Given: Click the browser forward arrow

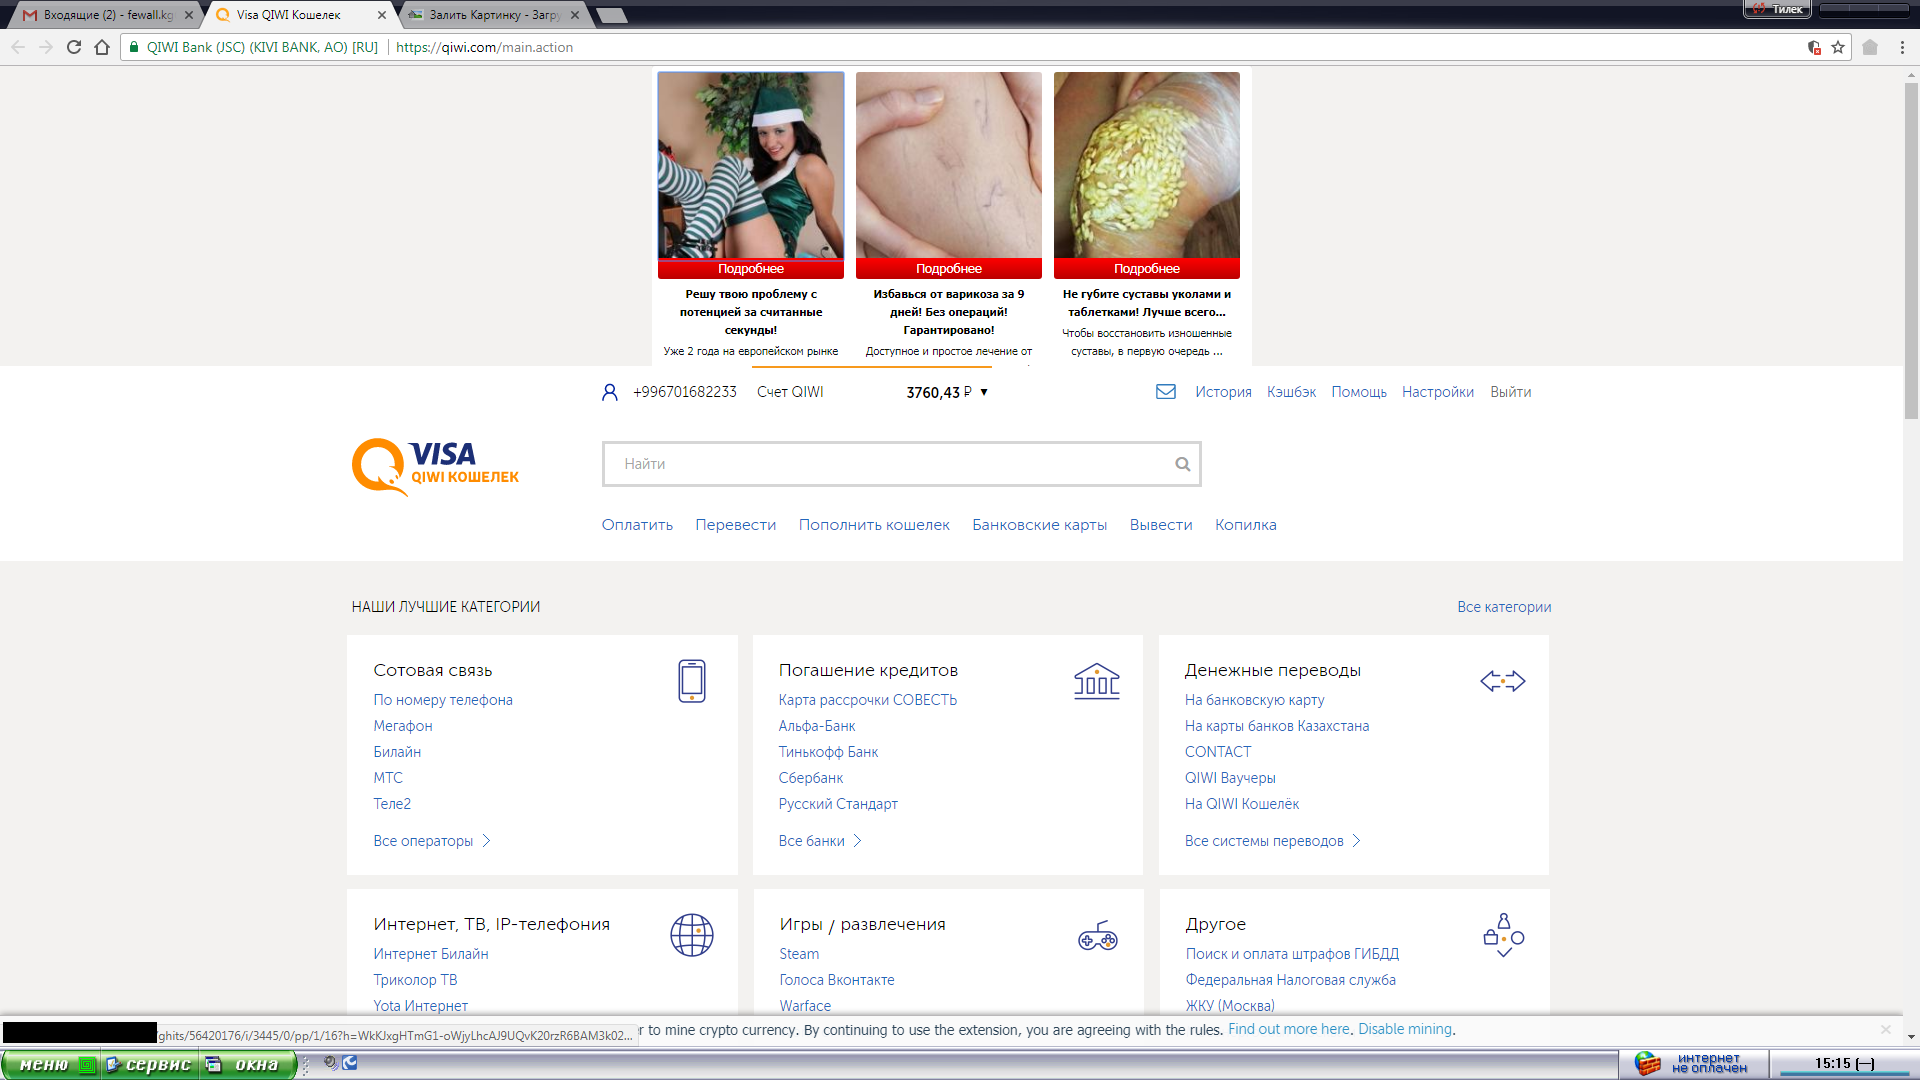Looking at the screenshot, I should point(46,47).
